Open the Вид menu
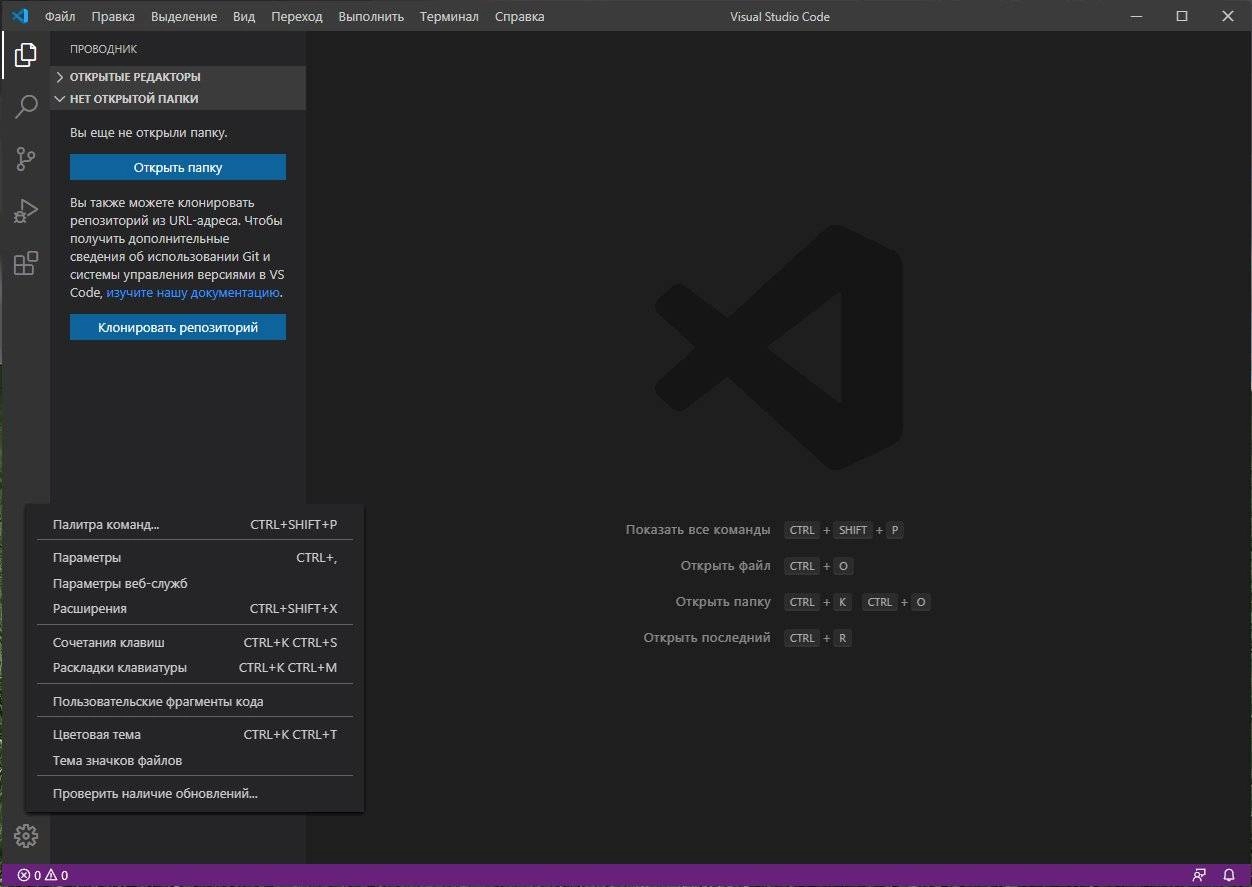Screen dimensions: 1252x887 244,16
